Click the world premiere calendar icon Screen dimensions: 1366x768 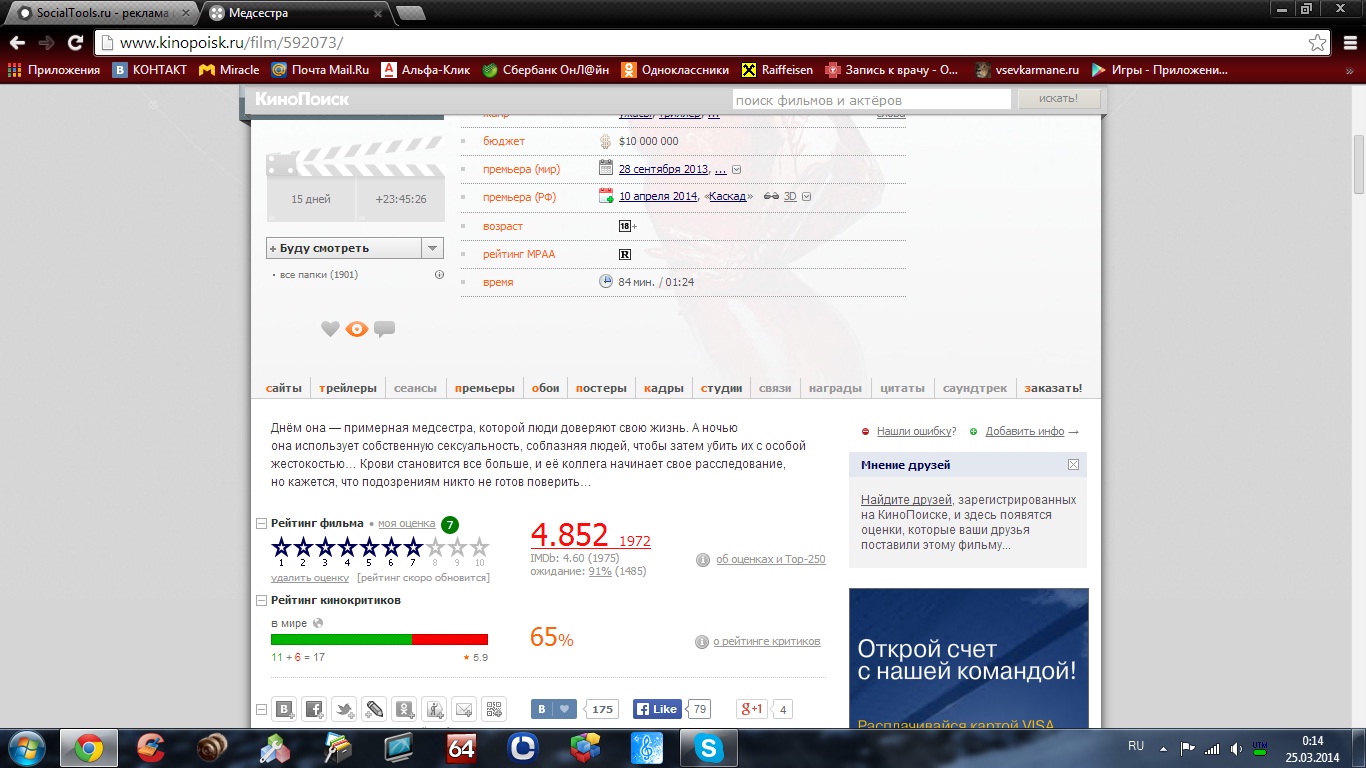[x=606, y=168]
